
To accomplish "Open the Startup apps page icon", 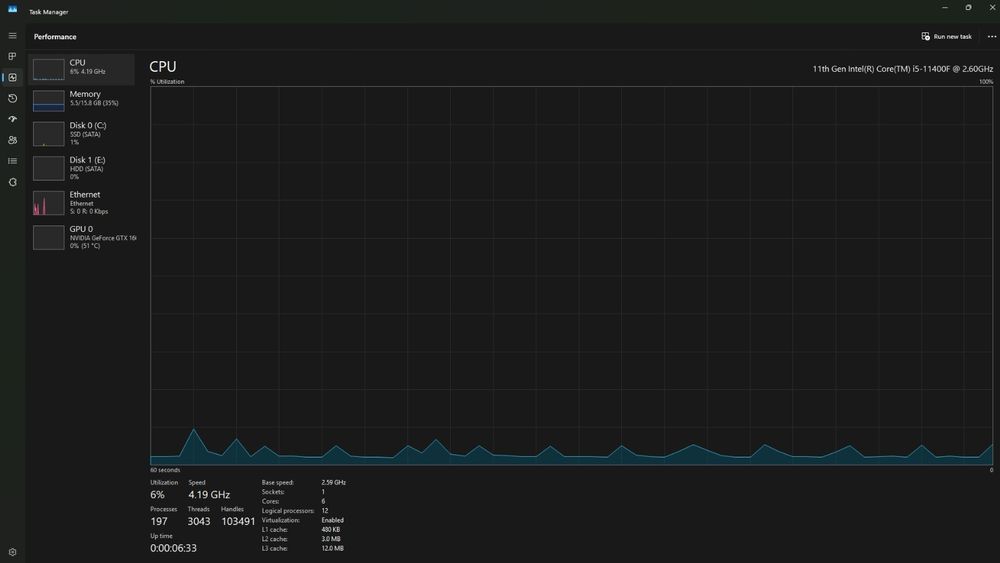I will pos(12,119).
